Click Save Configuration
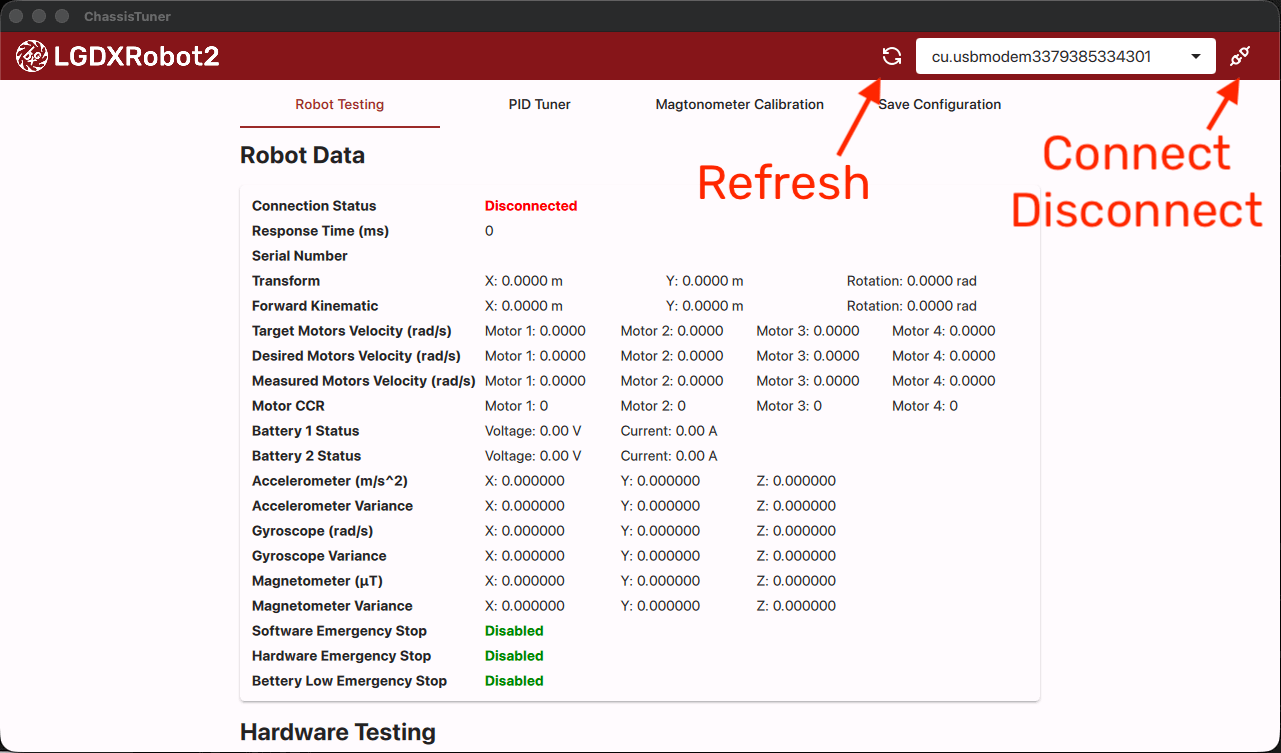Viewport: 1281px width, 753px height. (939, 104)
